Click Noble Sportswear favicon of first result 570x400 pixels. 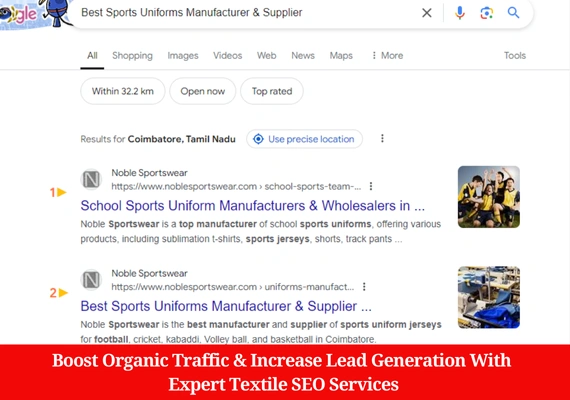coord(91,179)
